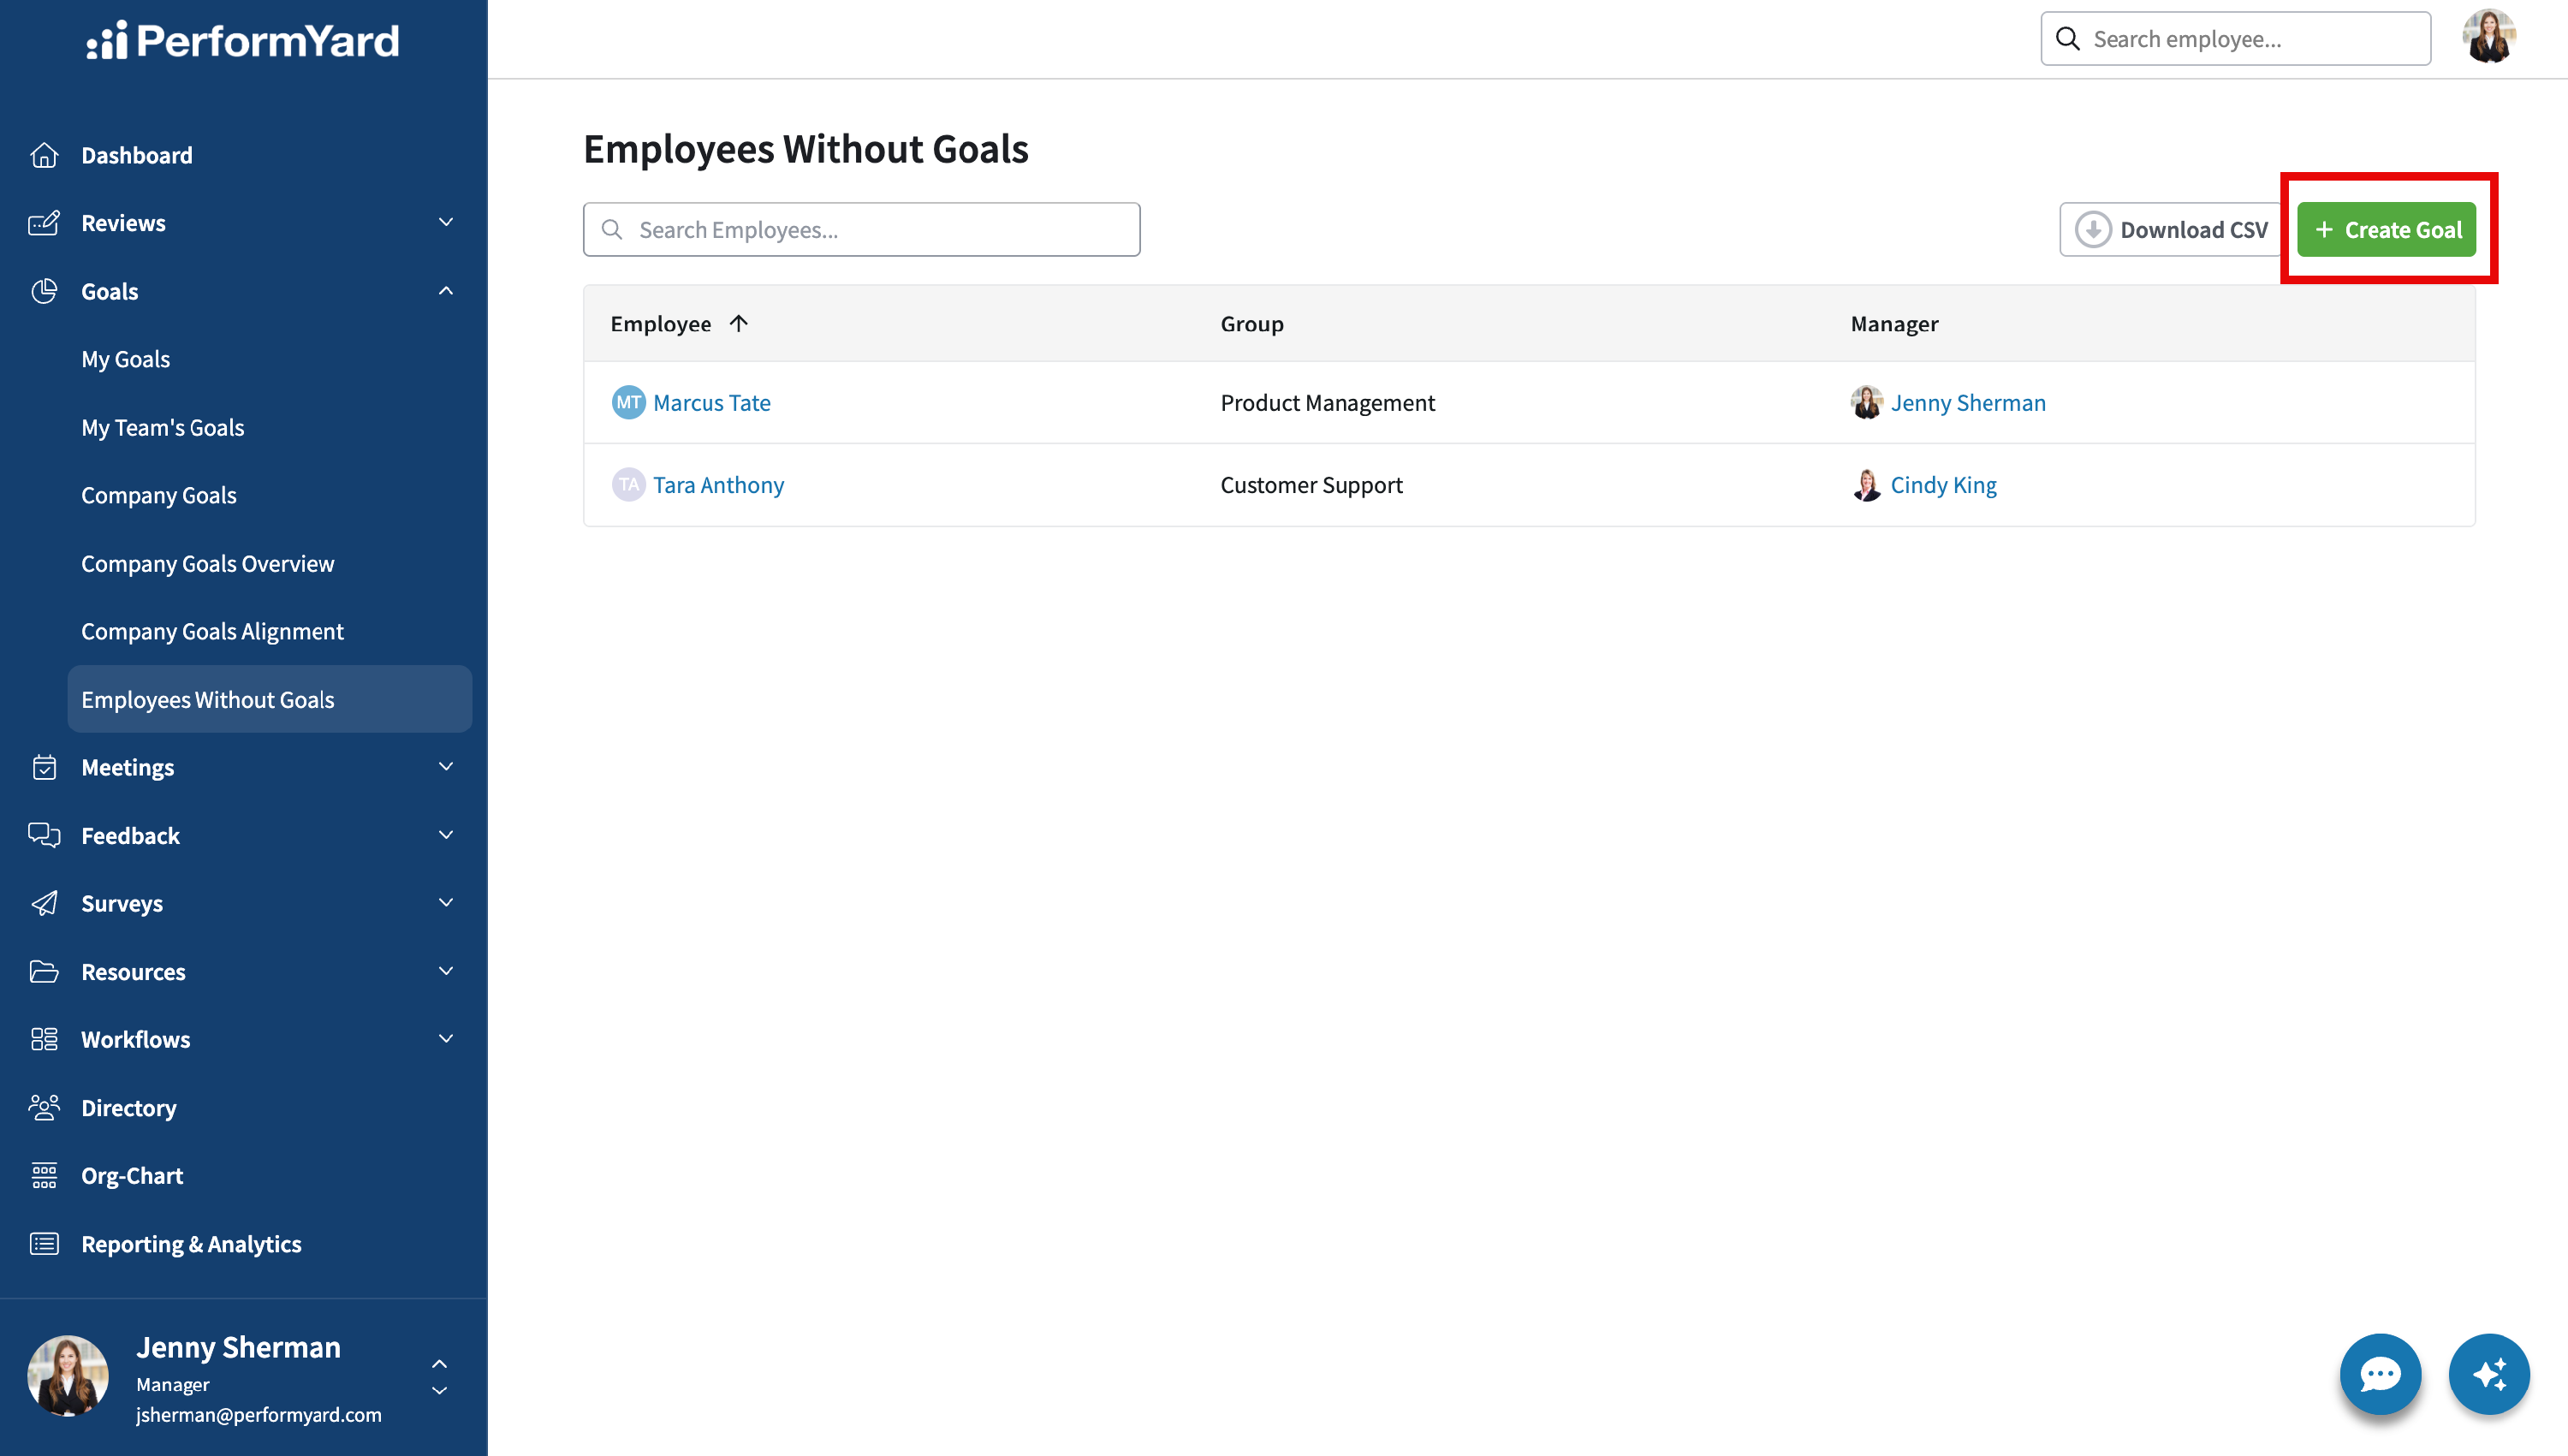Click jsherman@performyard.com email text
This screenshot has width=2568, height=1456.
pyautogui.click(x=258, y=1414)
